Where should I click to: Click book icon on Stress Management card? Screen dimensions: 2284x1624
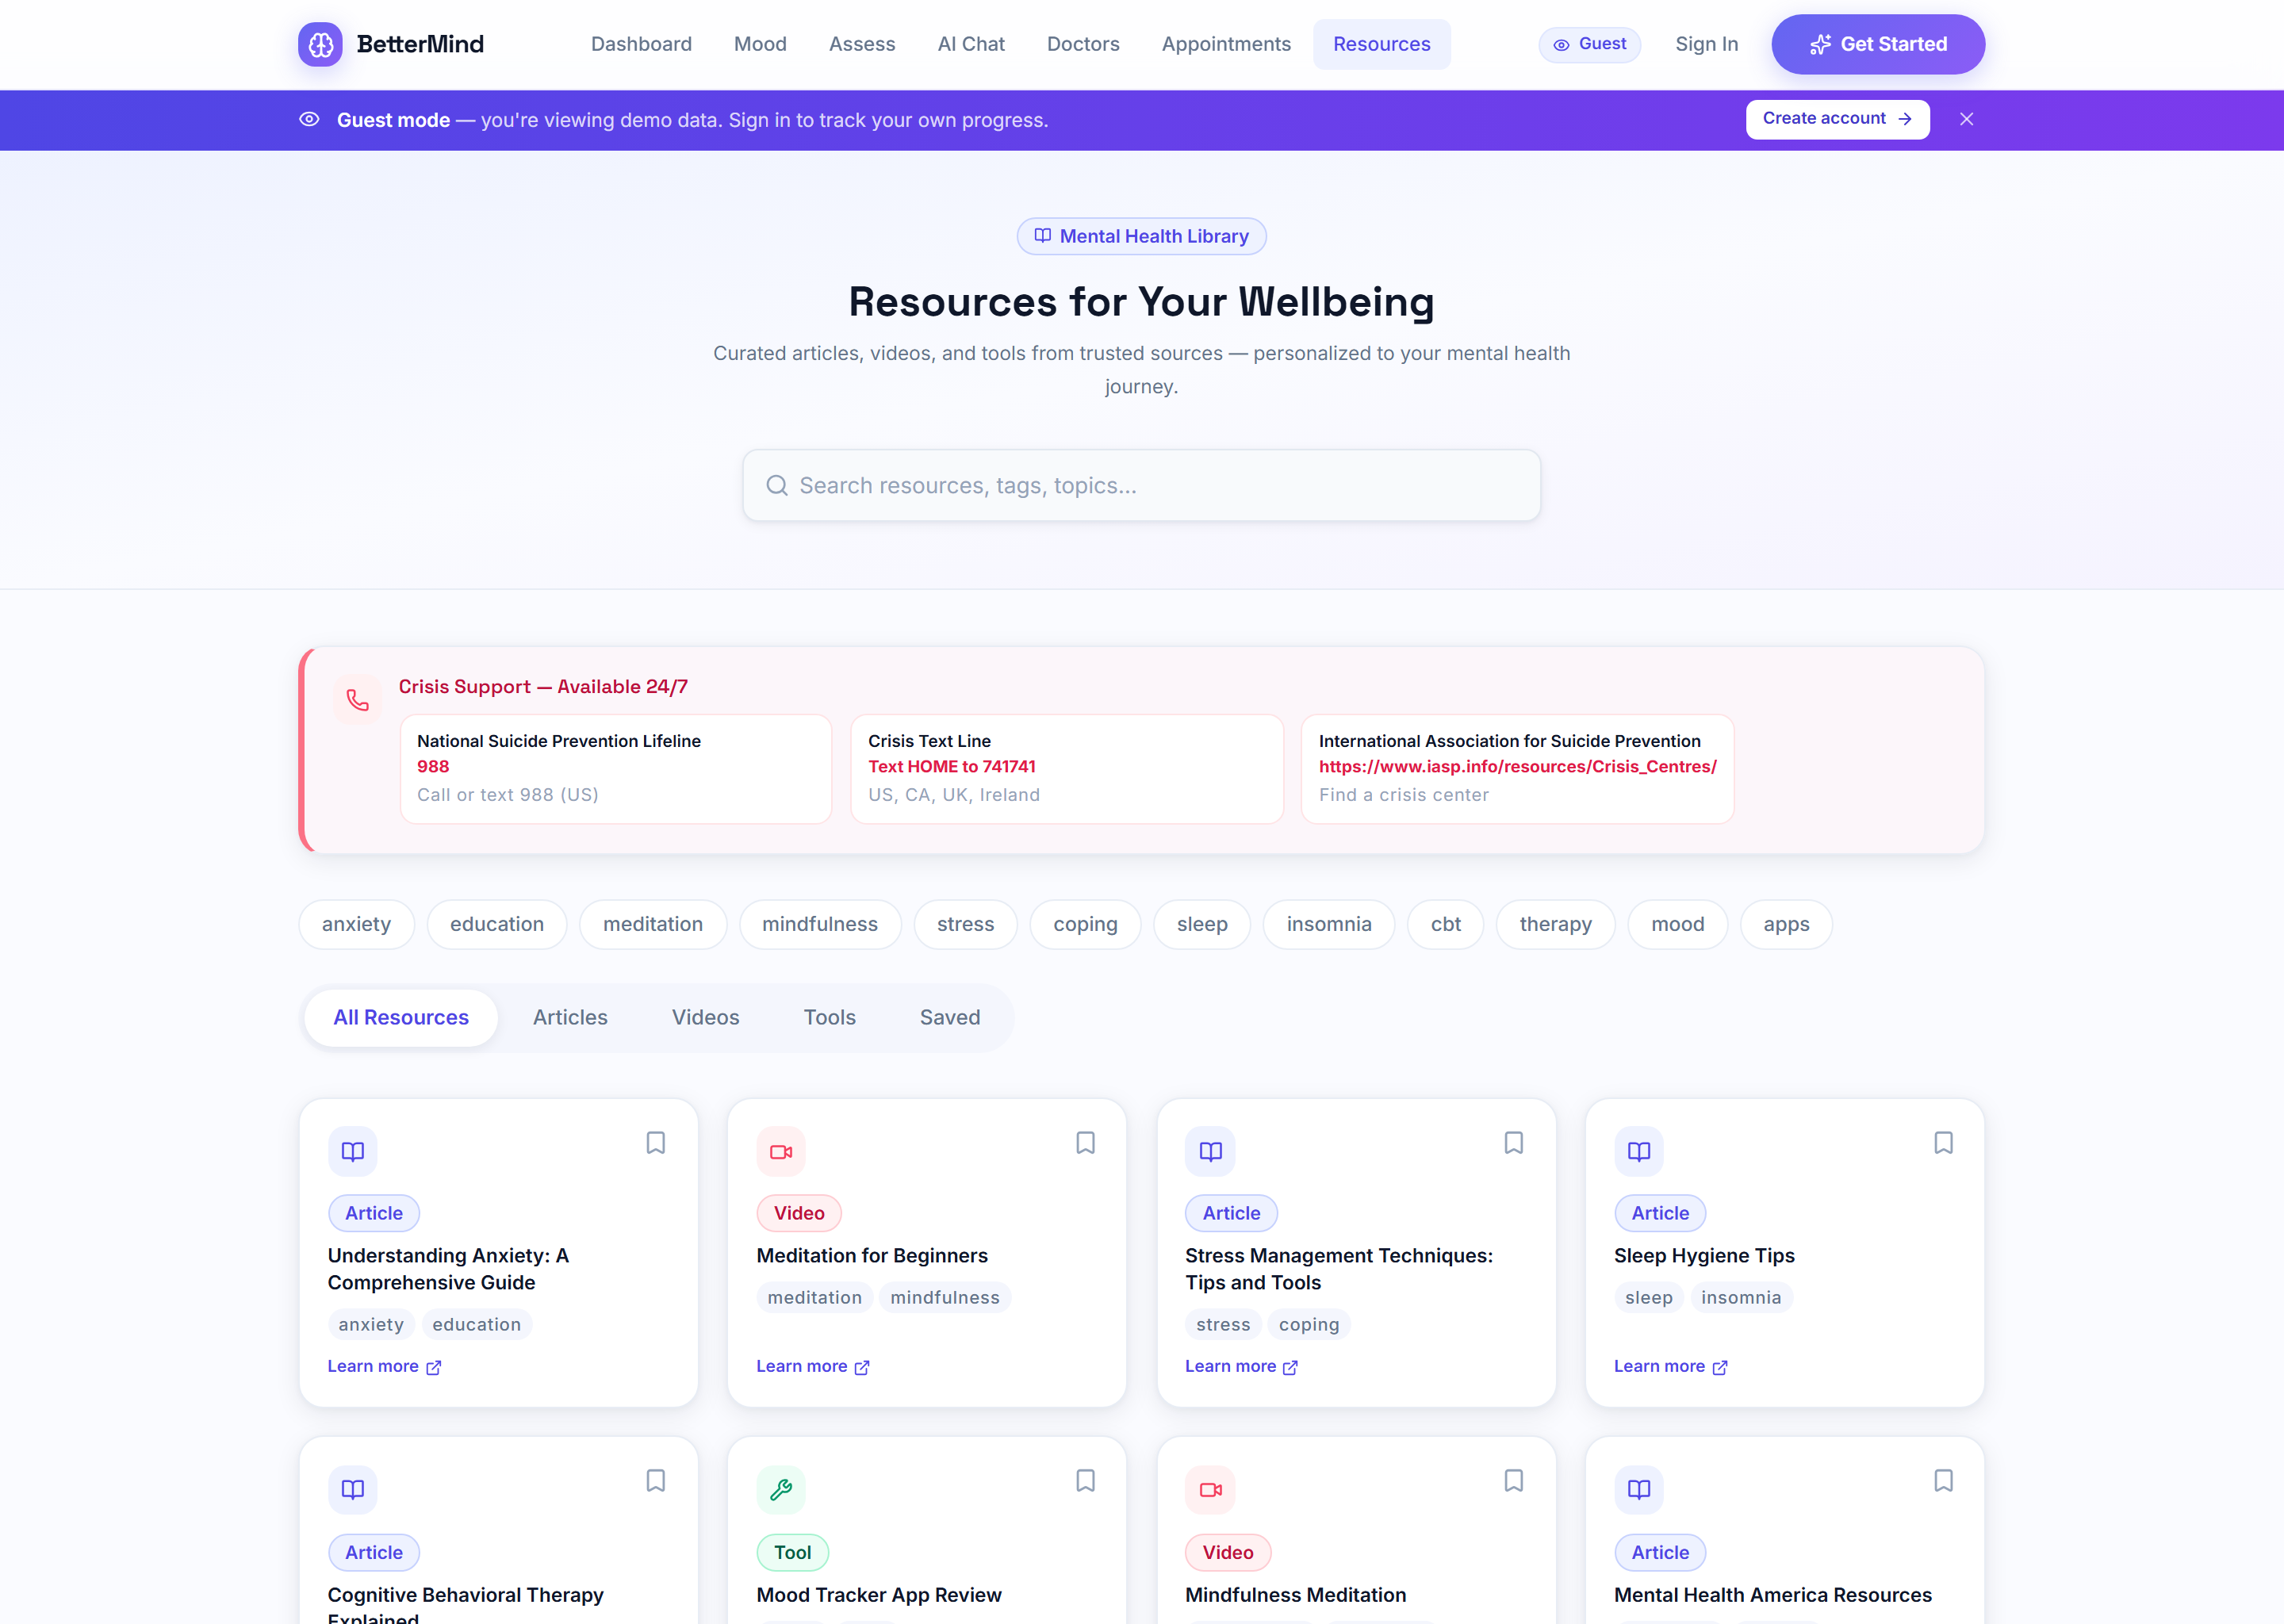coord(1210,1152)
